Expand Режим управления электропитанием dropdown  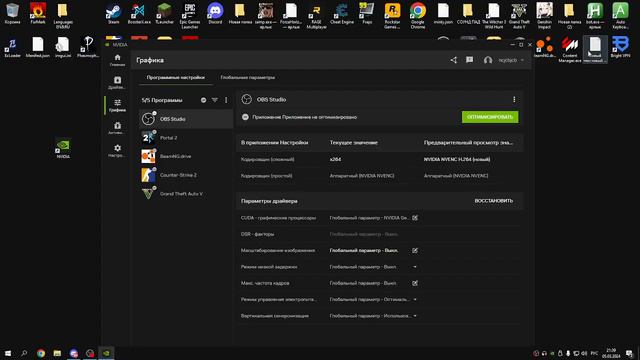pyautogui.click(x=415, y=300)
